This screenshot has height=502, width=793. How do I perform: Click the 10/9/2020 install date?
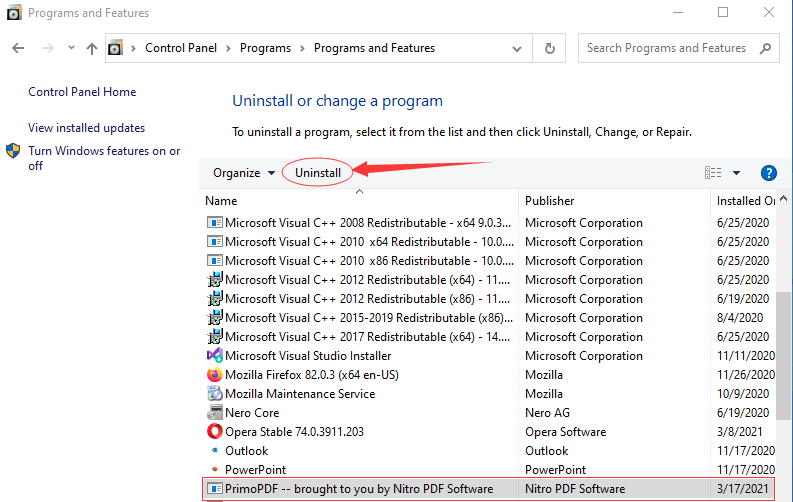pos(743,394)
